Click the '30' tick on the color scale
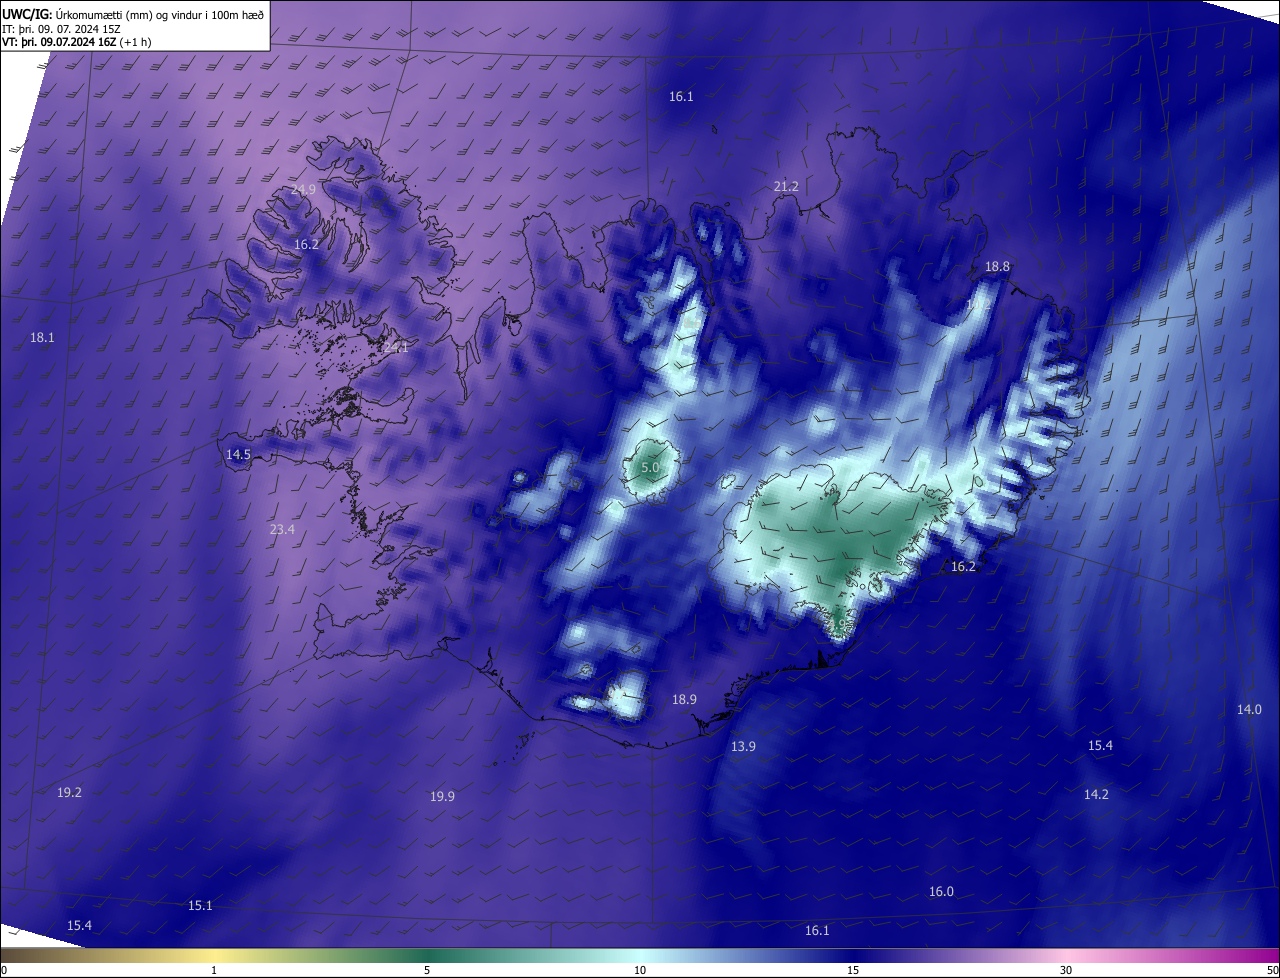1280x978 pixels. 1066,970
